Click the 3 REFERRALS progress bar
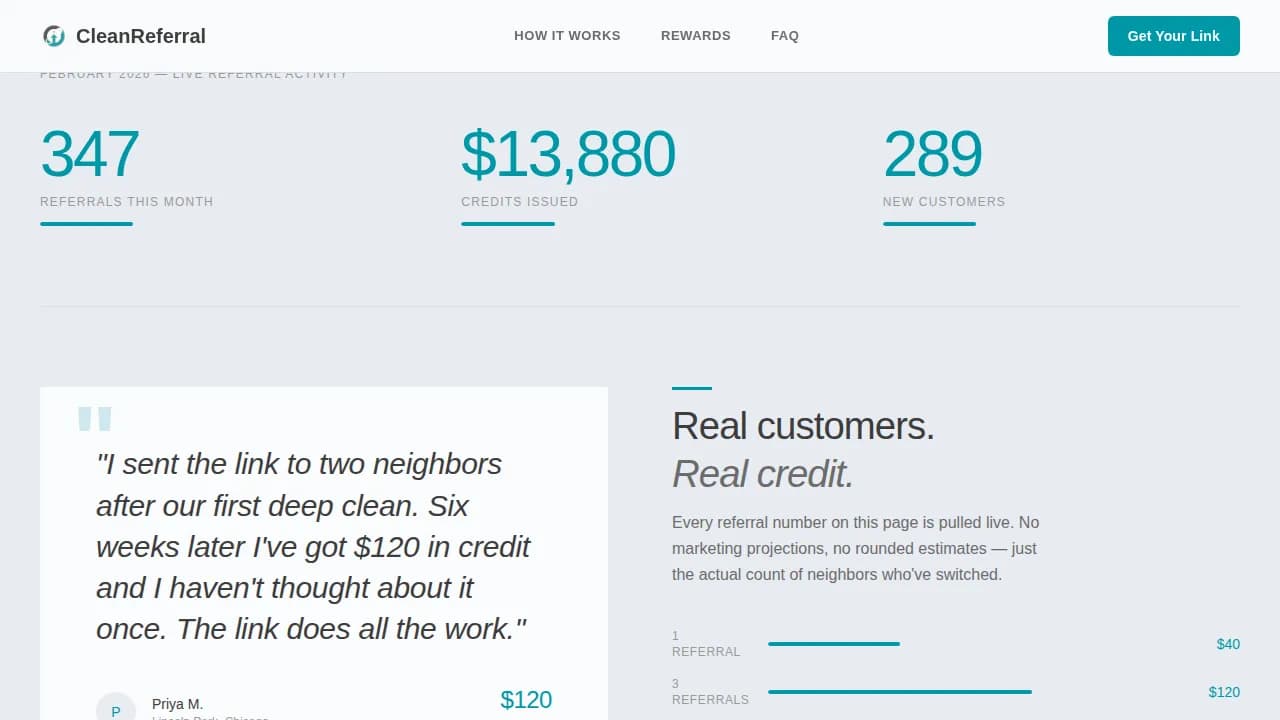Viewport: 1280px width, 720px height. [898, 691]
